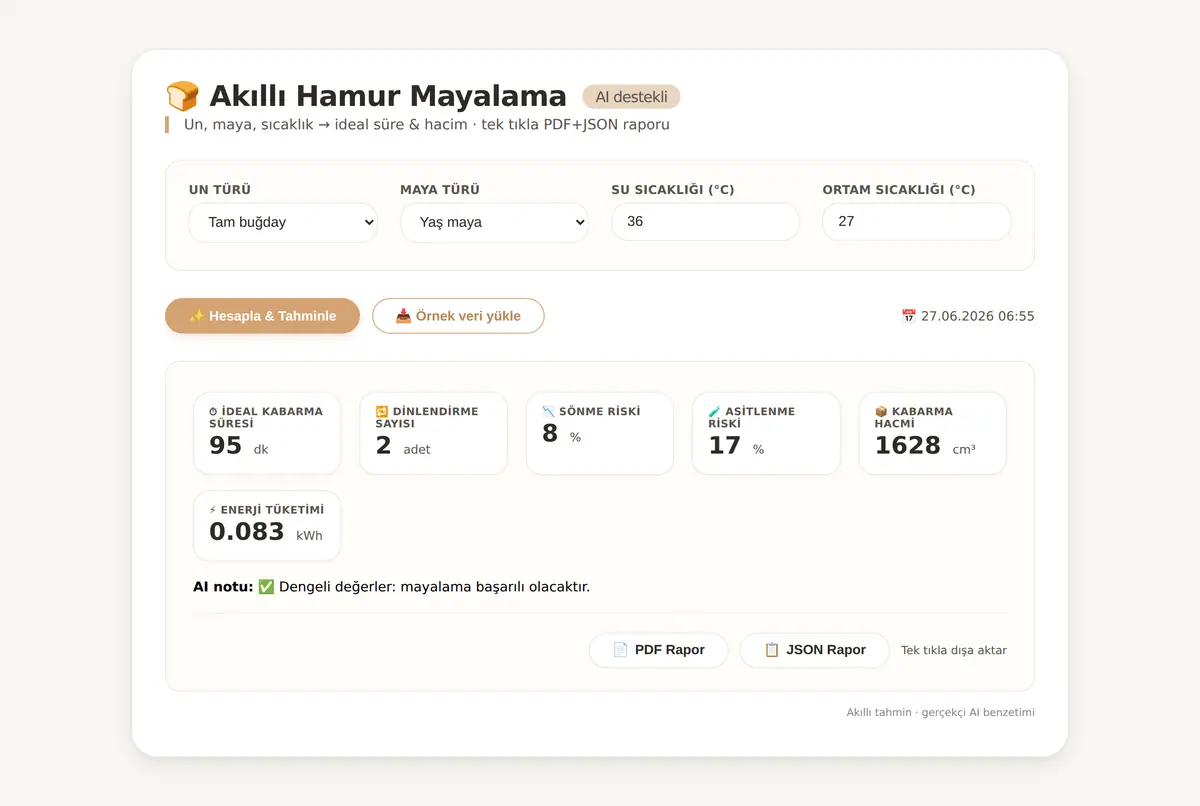Click the Hesapla & Tahminle button
1200x806 pixels.
(x=262, y=316)
